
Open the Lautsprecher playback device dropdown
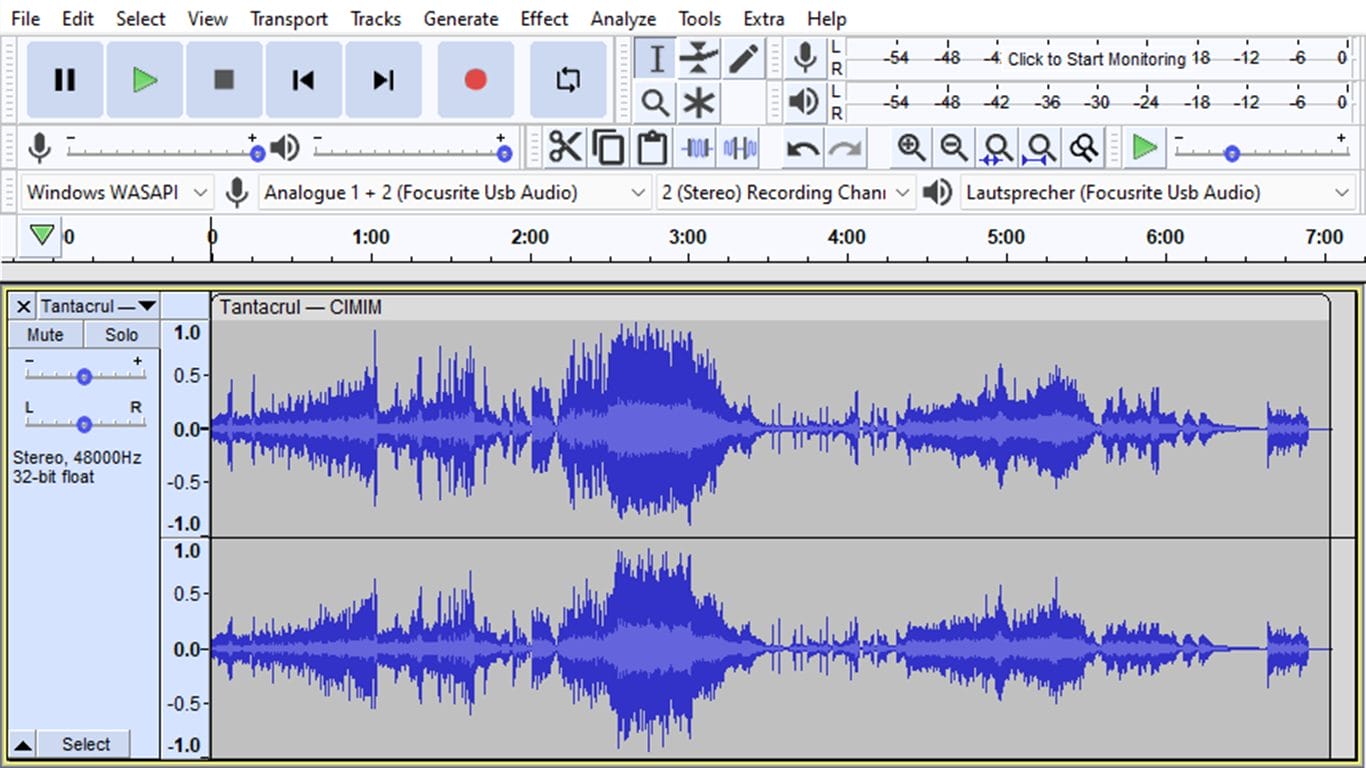pyautogui.click(x=1154, y=192)
